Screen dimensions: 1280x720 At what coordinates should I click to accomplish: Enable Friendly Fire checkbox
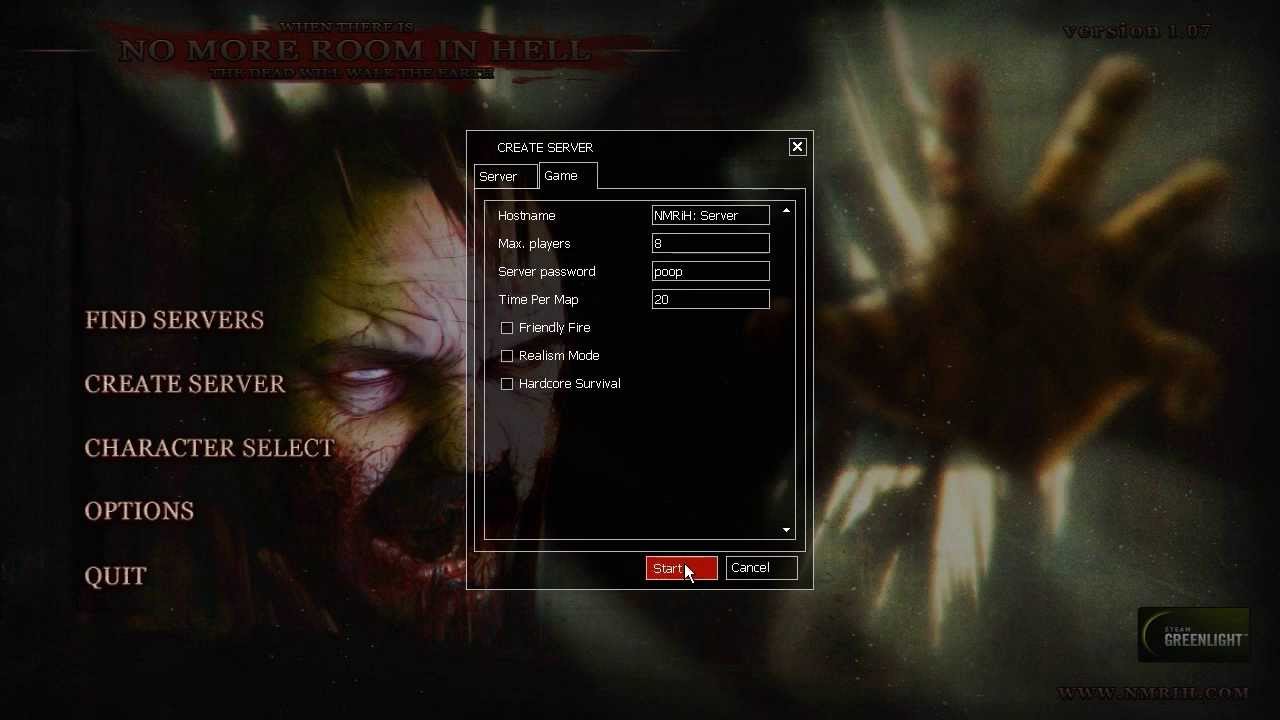(x=507, y=328)
